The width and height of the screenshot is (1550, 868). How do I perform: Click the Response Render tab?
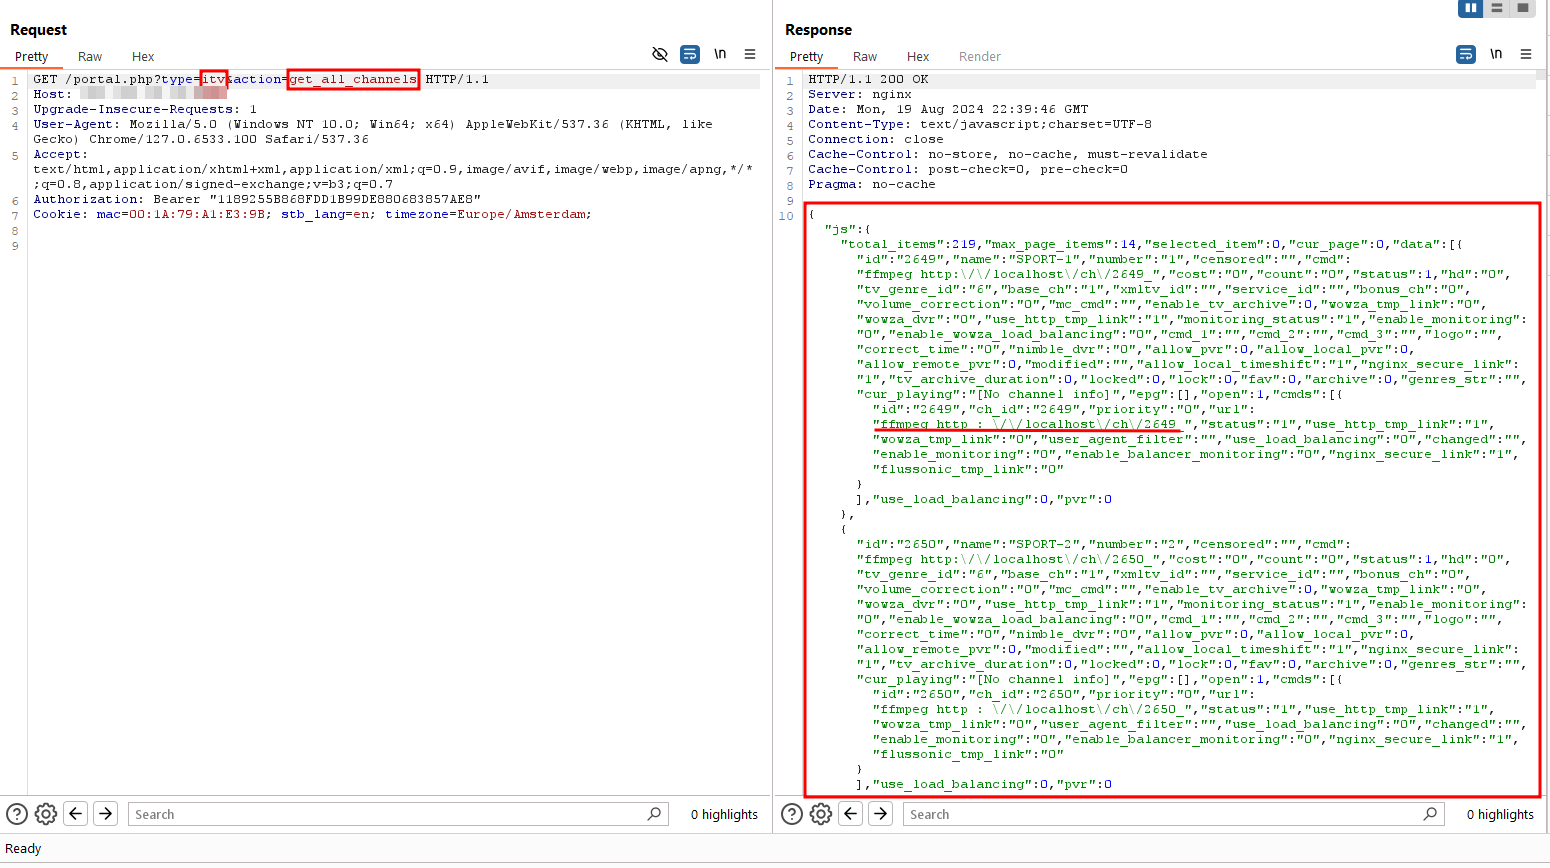click(979, 57)
